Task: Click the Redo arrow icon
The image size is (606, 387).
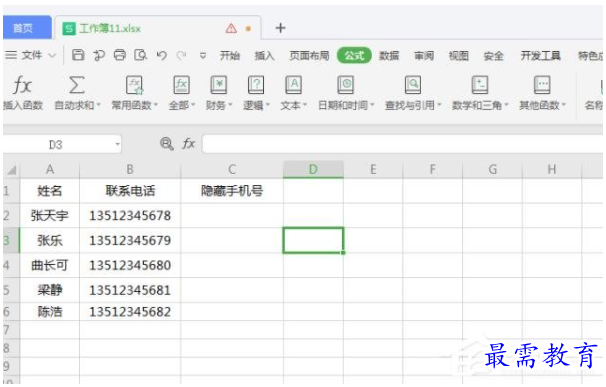Action: tap(181, 56)
